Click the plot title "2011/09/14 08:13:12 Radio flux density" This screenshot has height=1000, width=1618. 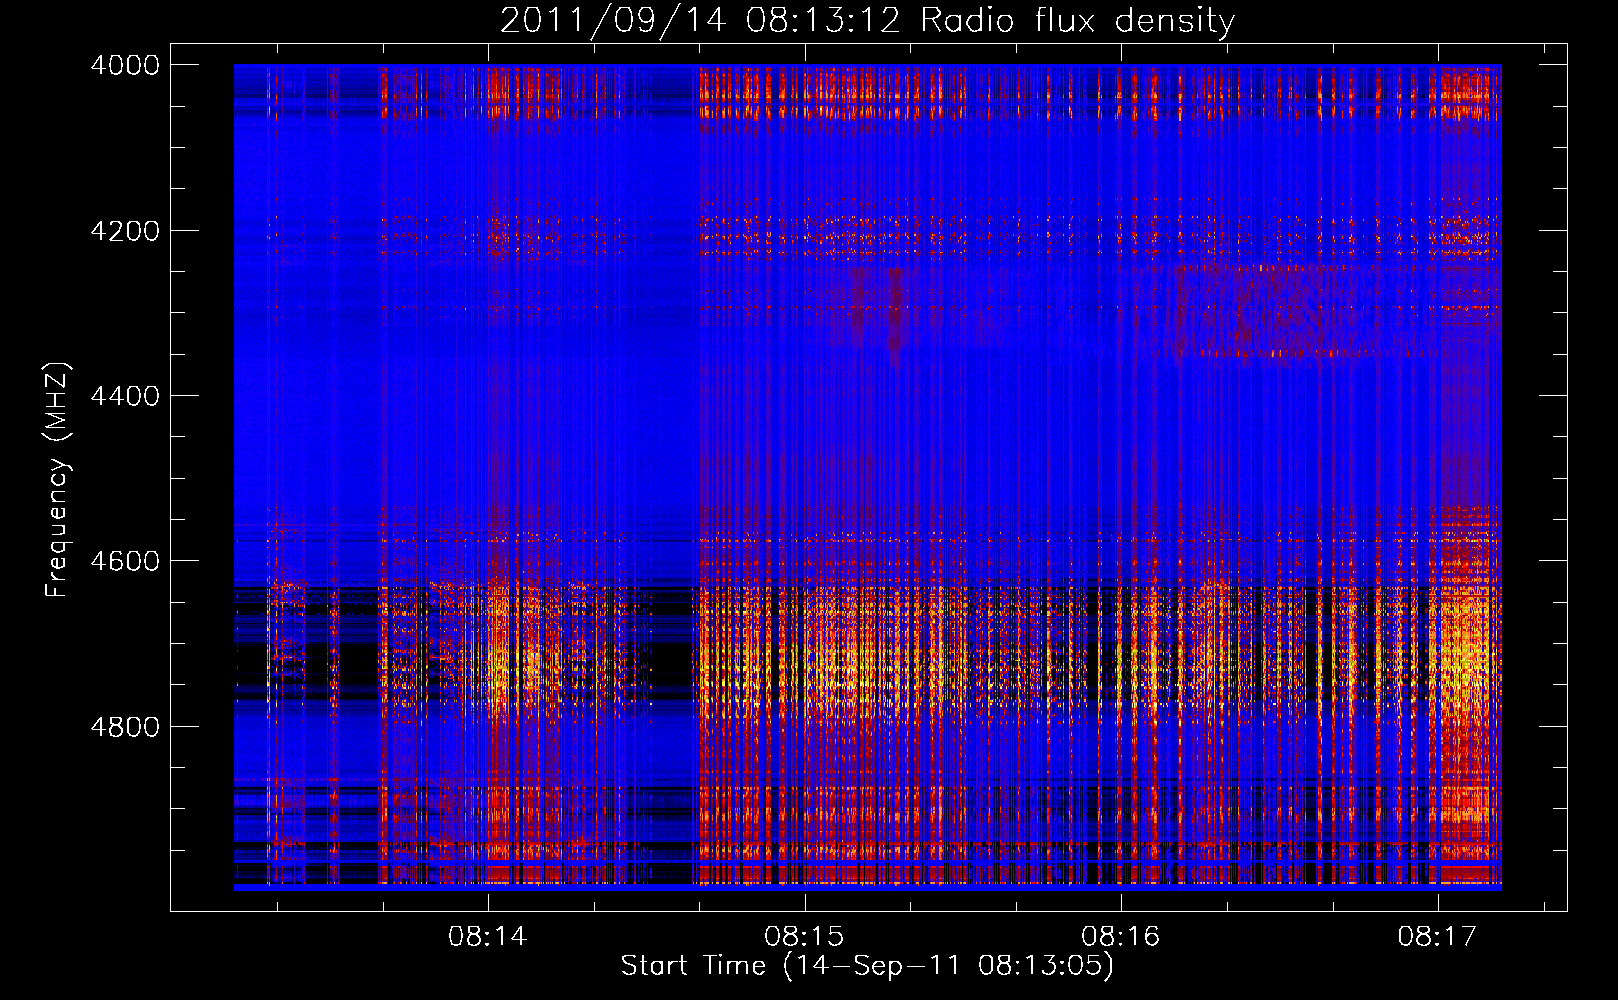[x=867, y=21]
